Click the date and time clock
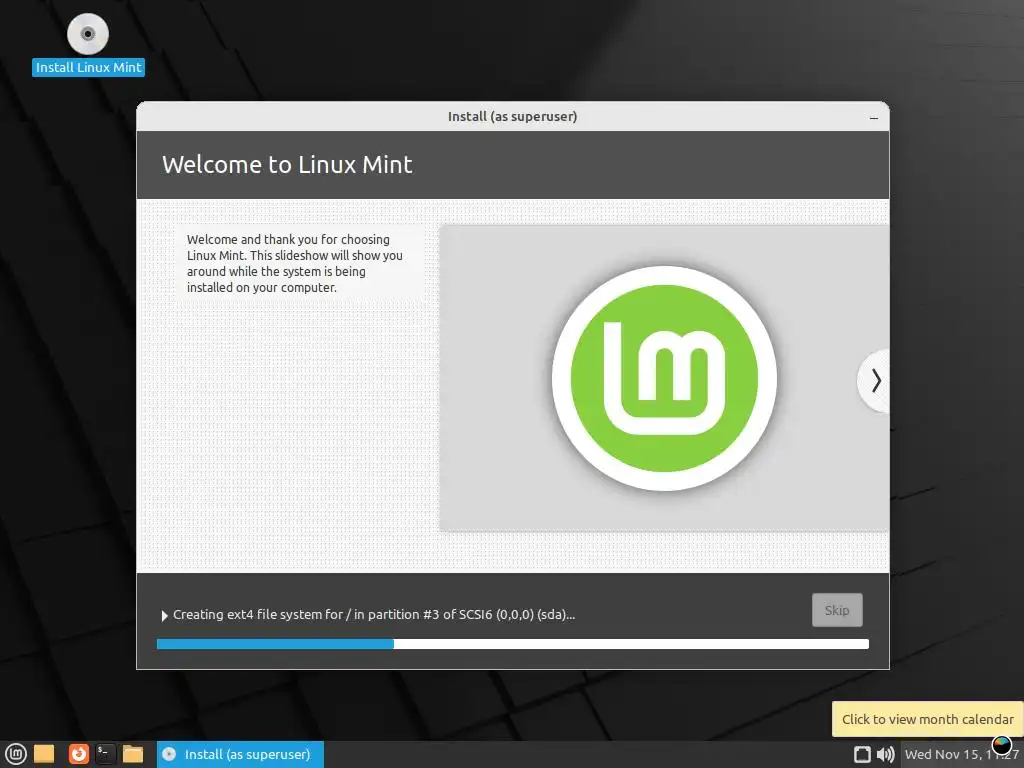The width and height of the screenshot is (1024, 768). click(961, 754)
